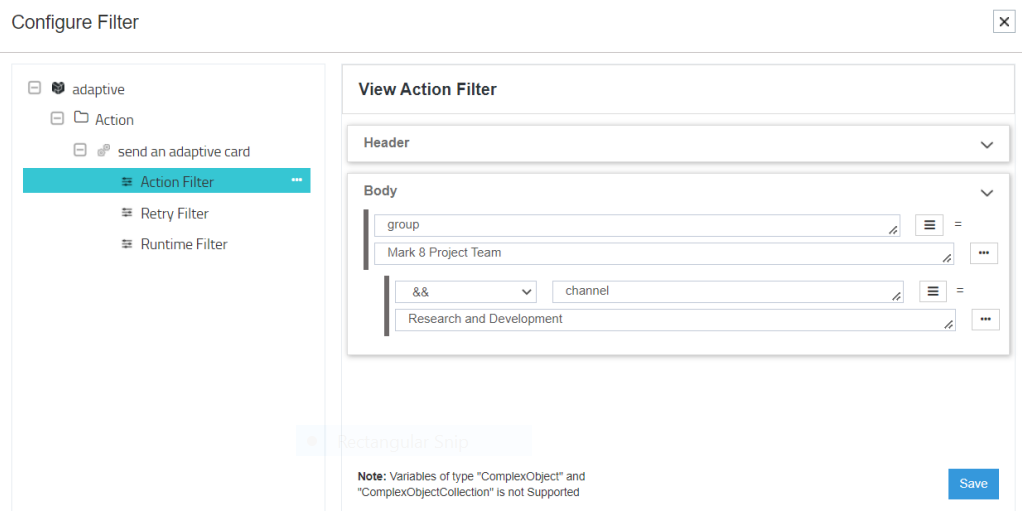
Task: Select Runtime Filter in the tree
Action: coord(183,244)
